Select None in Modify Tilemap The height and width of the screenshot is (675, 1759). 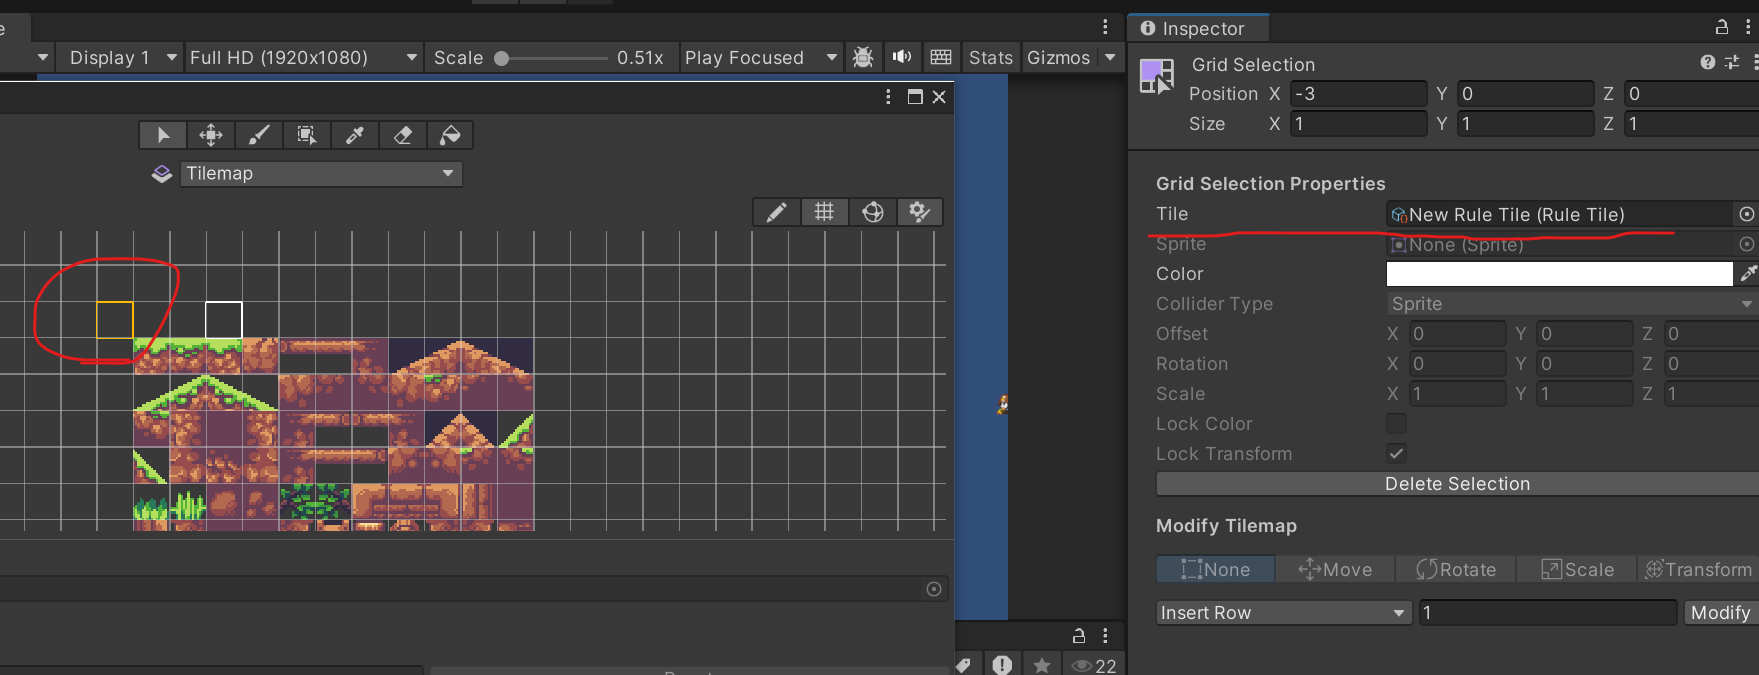(1216, 570)
